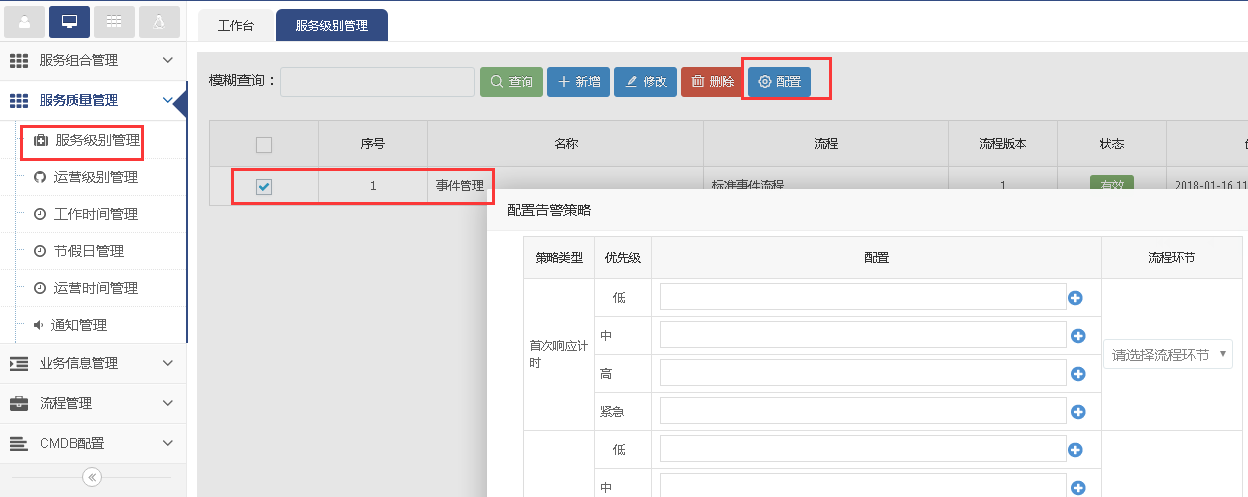The width and height of the screenshot is (1248, 497).
Task: Open 运营级别管理 in sidebar
Action: point(95,177)
